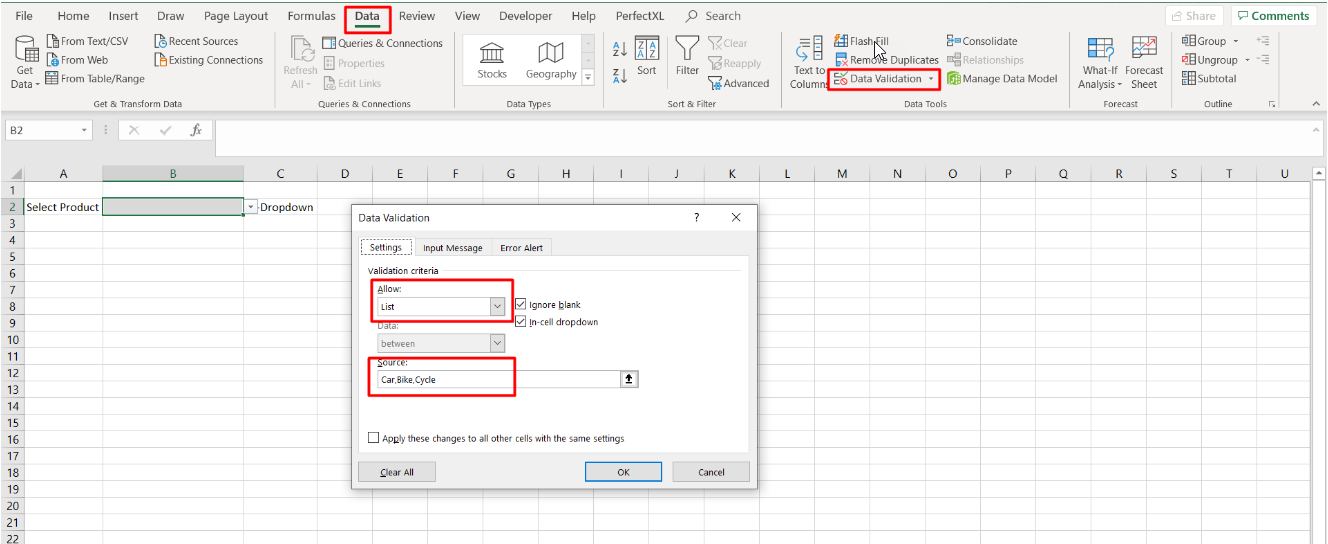Expand the Data Types gallery

pos(588,77)
